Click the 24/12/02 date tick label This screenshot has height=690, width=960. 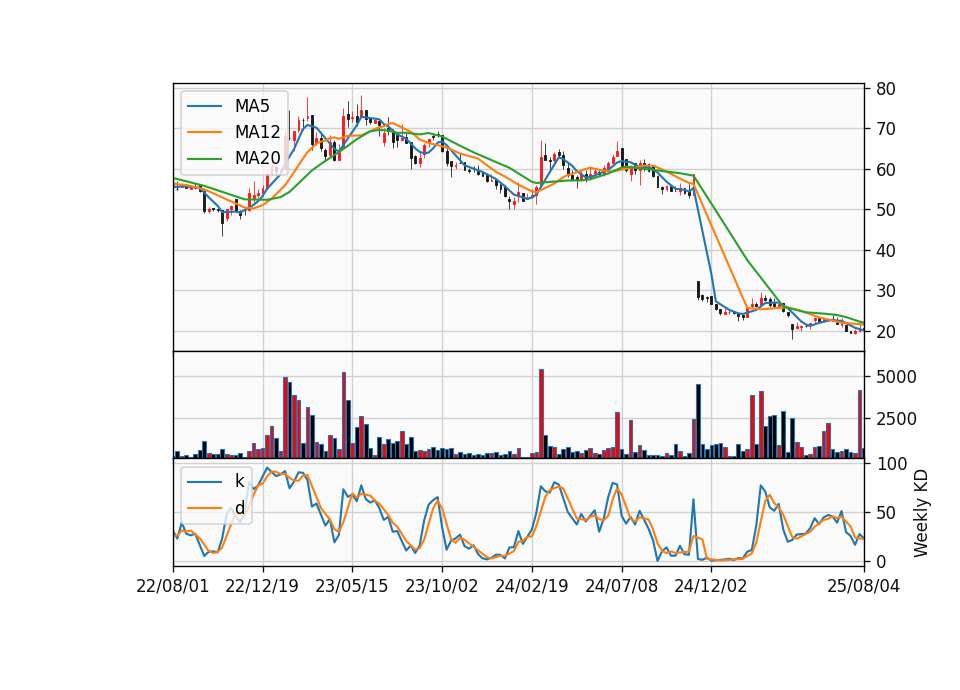click(711, 586)
